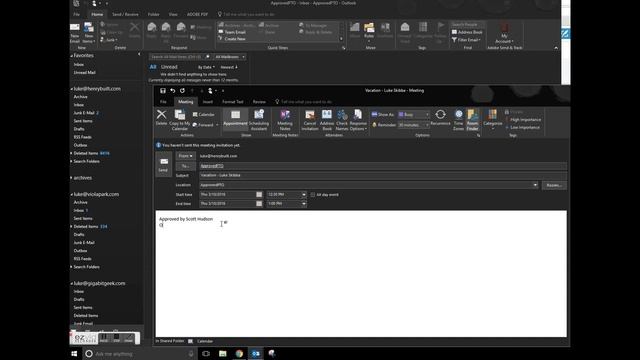This screenshot has width=640, height=360.
Task: Select Unread Mail under Favorites
Action: (84, 73)
